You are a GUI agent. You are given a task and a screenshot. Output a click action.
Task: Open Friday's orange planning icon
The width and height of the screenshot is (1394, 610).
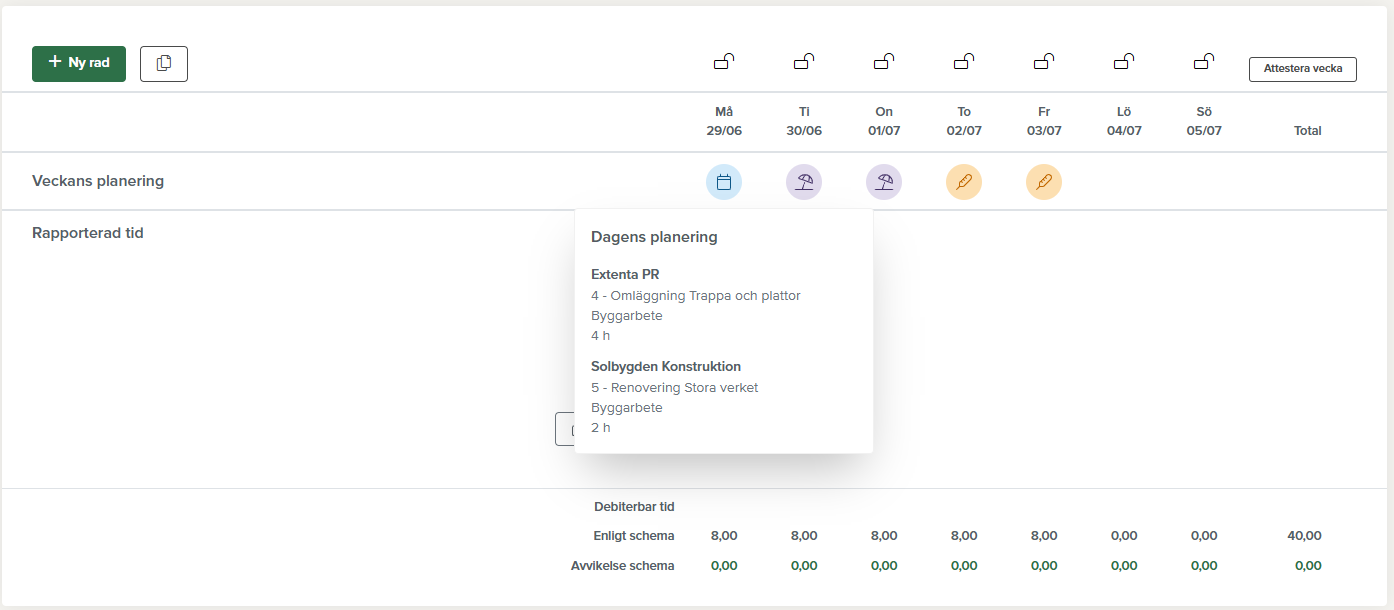[x=1044, y=182]
